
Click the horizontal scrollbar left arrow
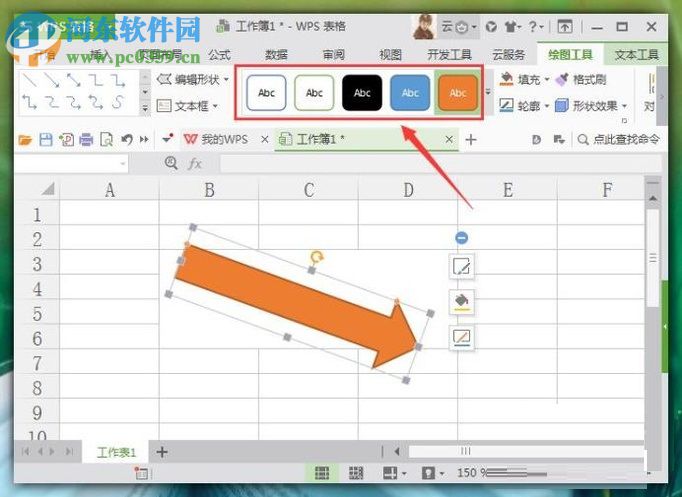(397, 451)
